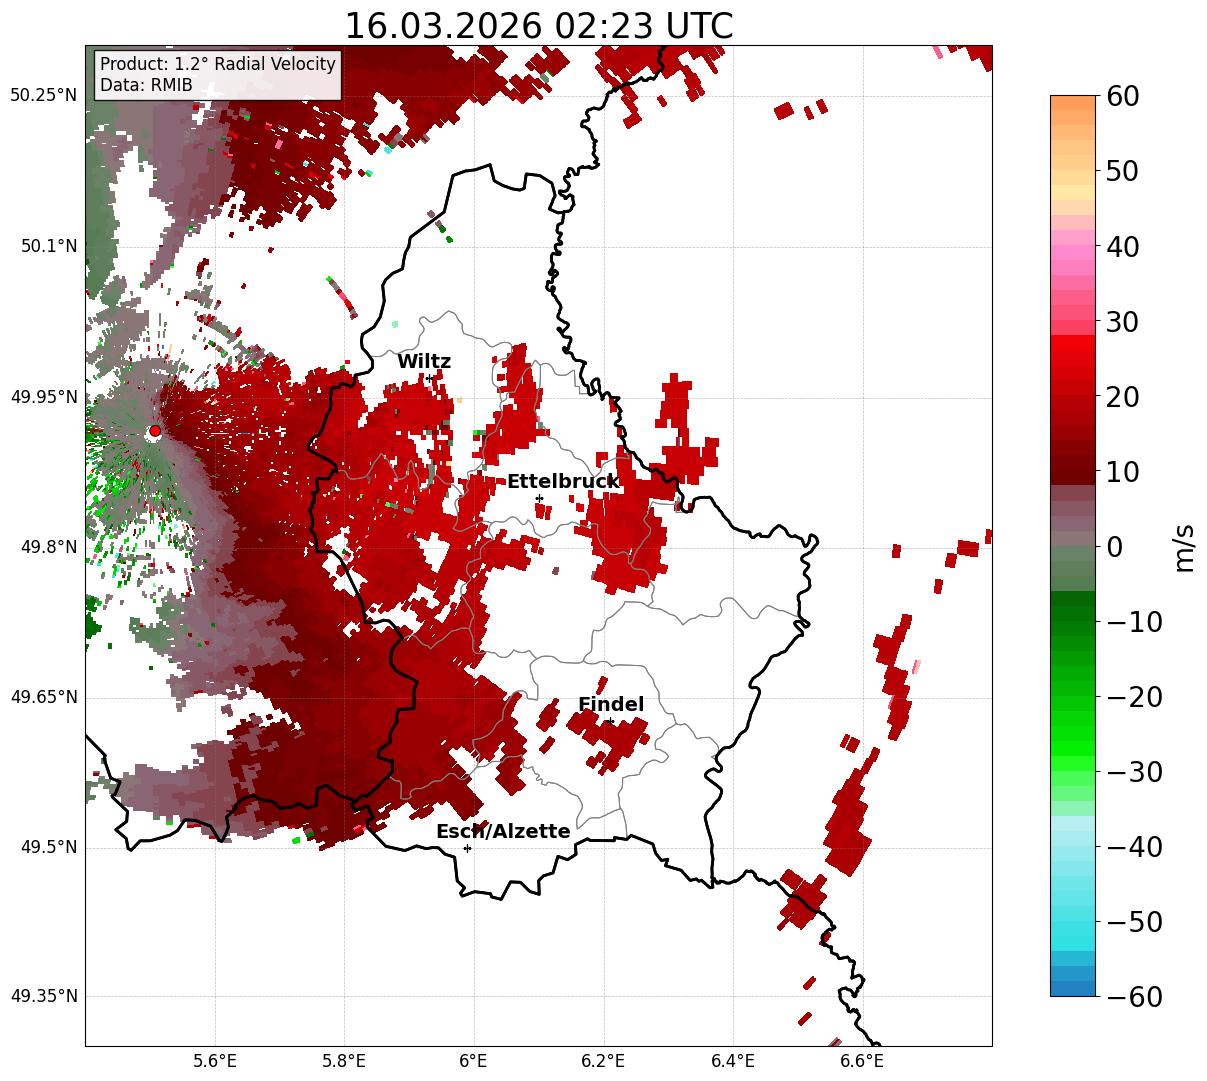Click the 49.8°N latitude label
This screenshot has height=1081, width=1207.
(x=48, y=547)
